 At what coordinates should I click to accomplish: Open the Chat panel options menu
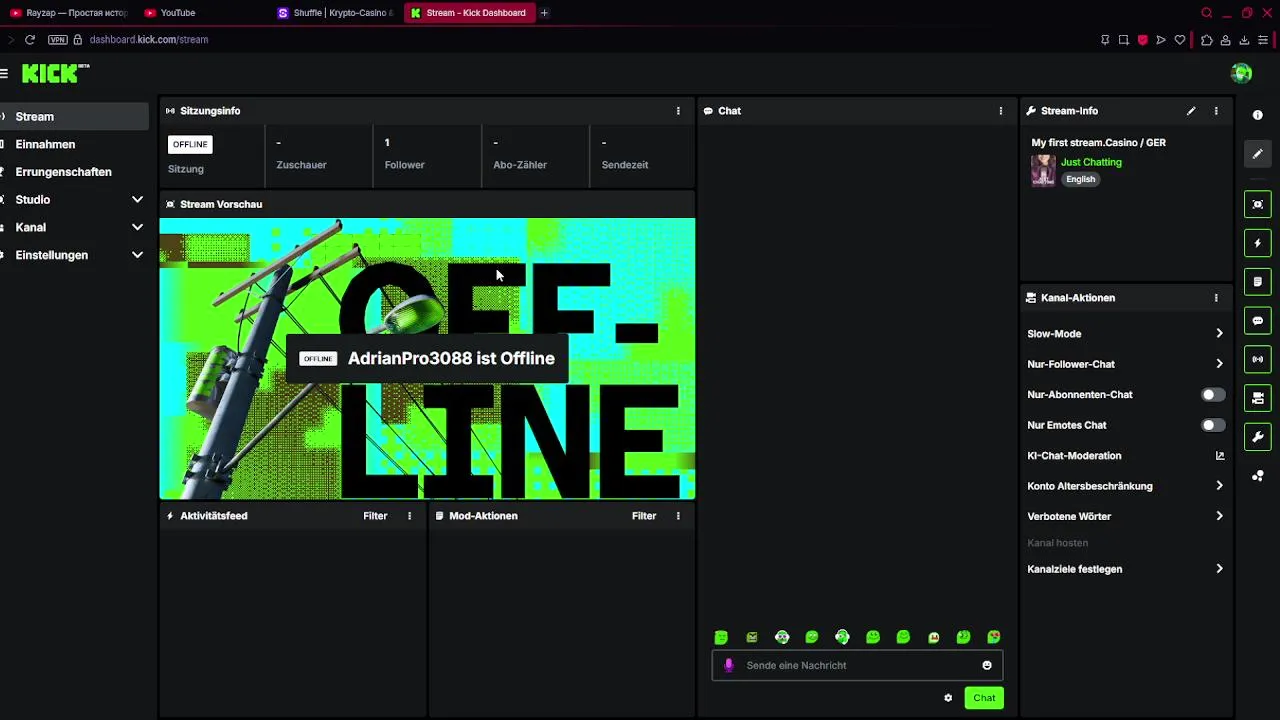pos(1000,111)
